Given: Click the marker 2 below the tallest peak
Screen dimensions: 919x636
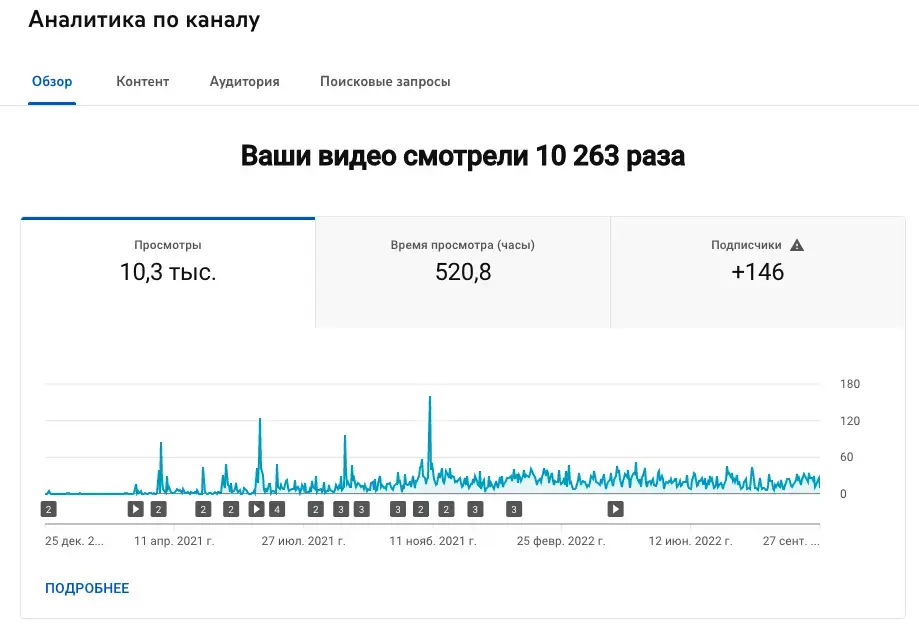Looking at the screenshot, I should tap(421, 509).
